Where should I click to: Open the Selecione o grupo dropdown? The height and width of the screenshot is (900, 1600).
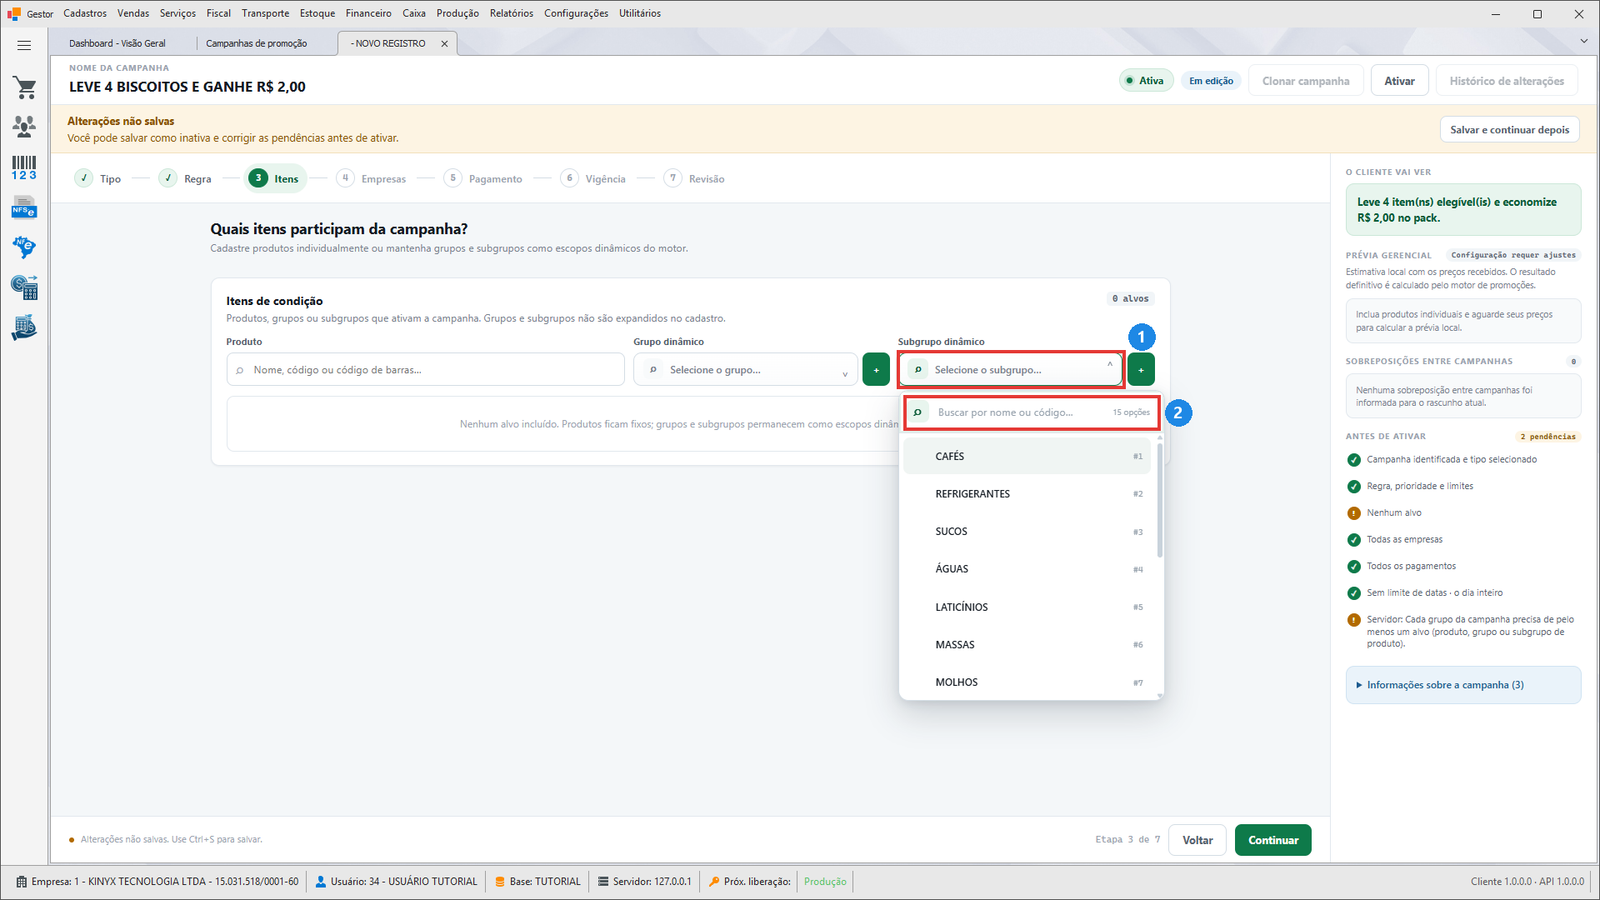click(746, 370)
